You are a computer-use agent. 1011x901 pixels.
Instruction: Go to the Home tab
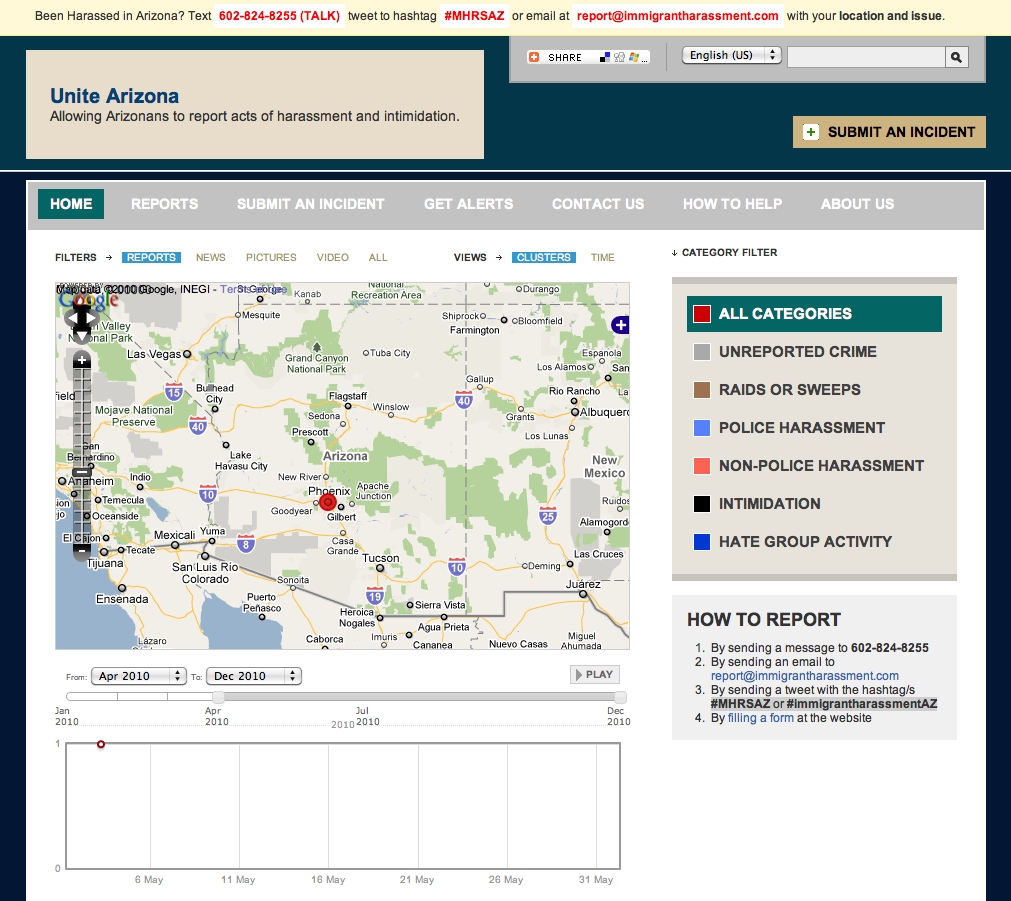71,204
